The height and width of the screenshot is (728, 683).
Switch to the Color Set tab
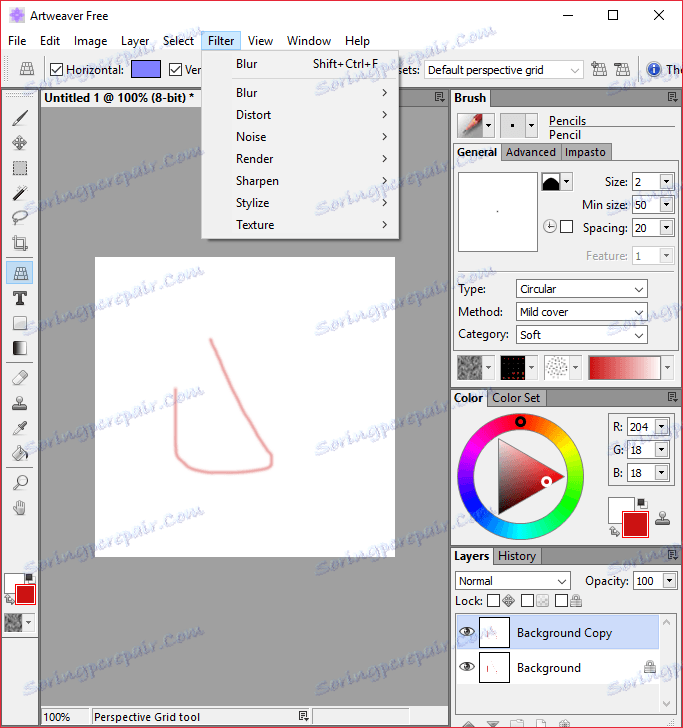coord(516,398)
